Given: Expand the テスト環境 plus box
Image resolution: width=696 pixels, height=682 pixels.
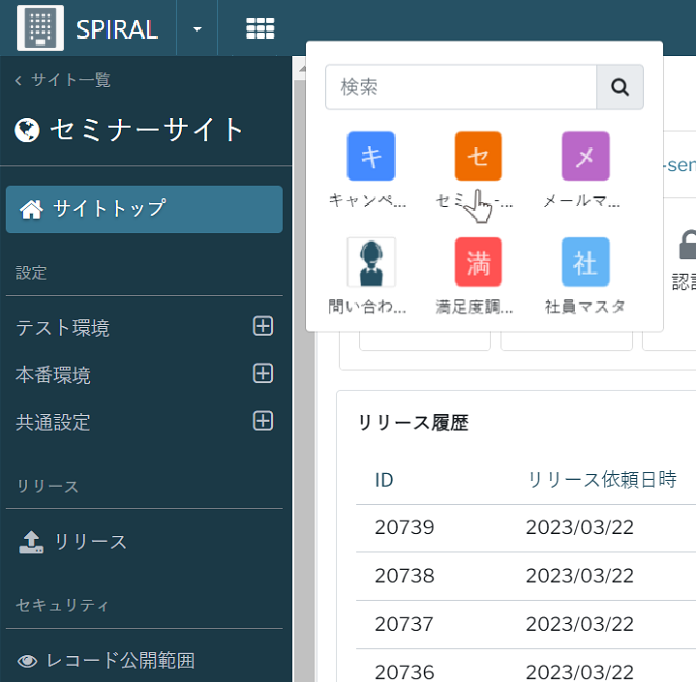Looking at the screenshot, I should click(x=263, y=326).
